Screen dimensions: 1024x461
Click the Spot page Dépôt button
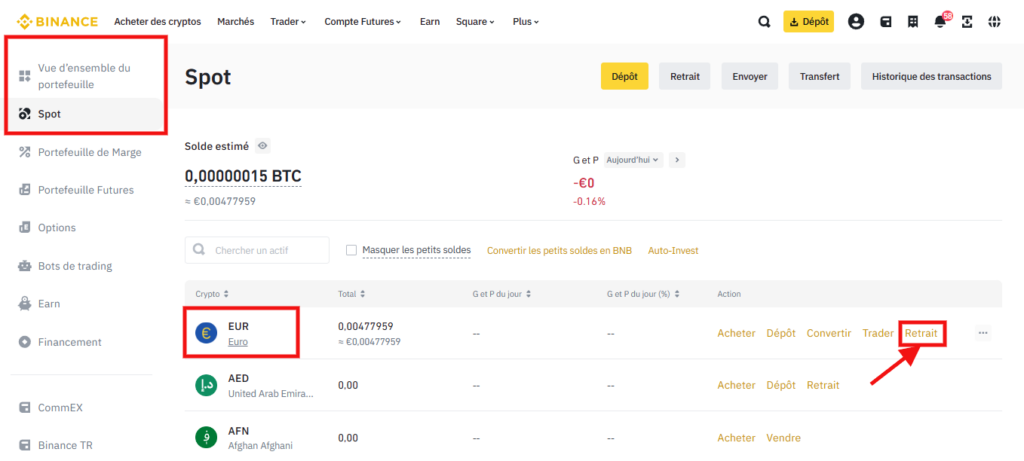click(624, 76)
